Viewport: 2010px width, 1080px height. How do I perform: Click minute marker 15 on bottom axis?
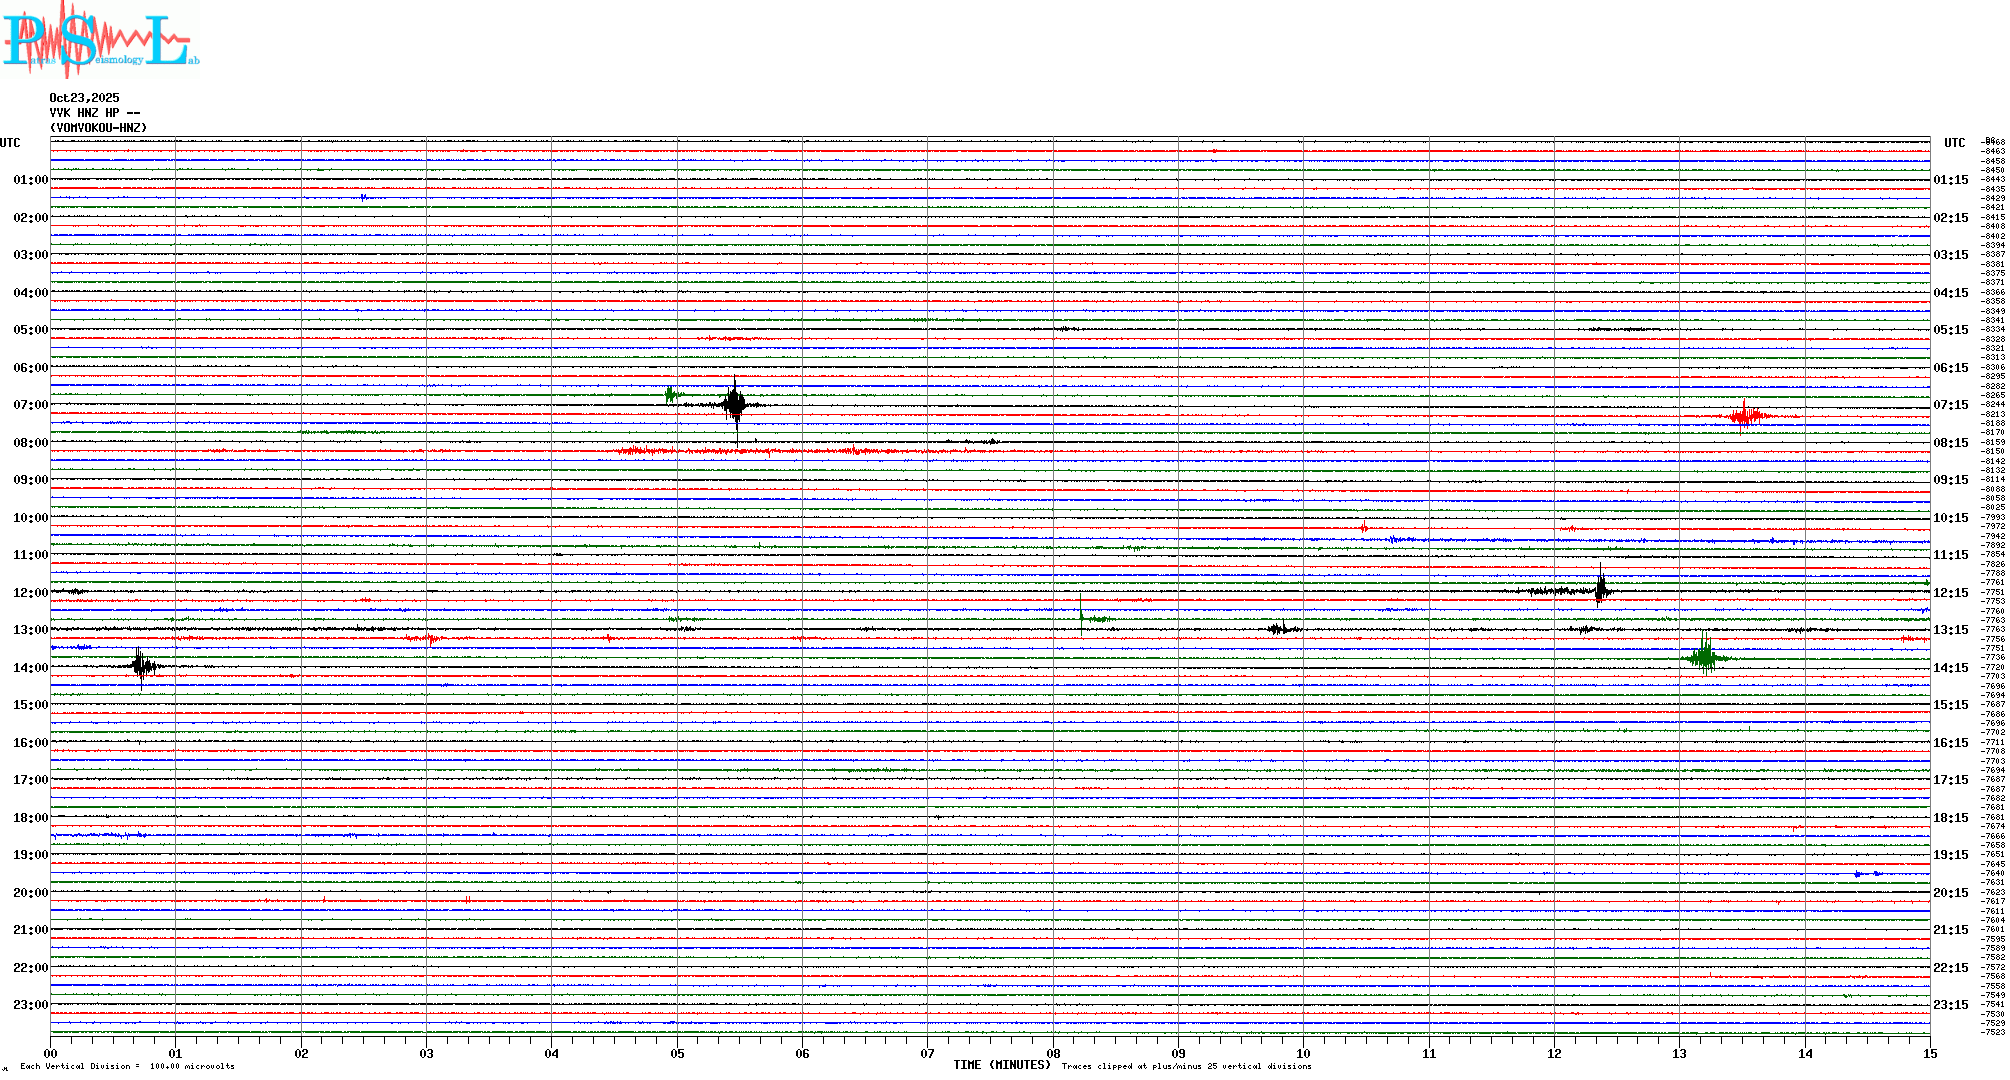pos(1929,1053)
